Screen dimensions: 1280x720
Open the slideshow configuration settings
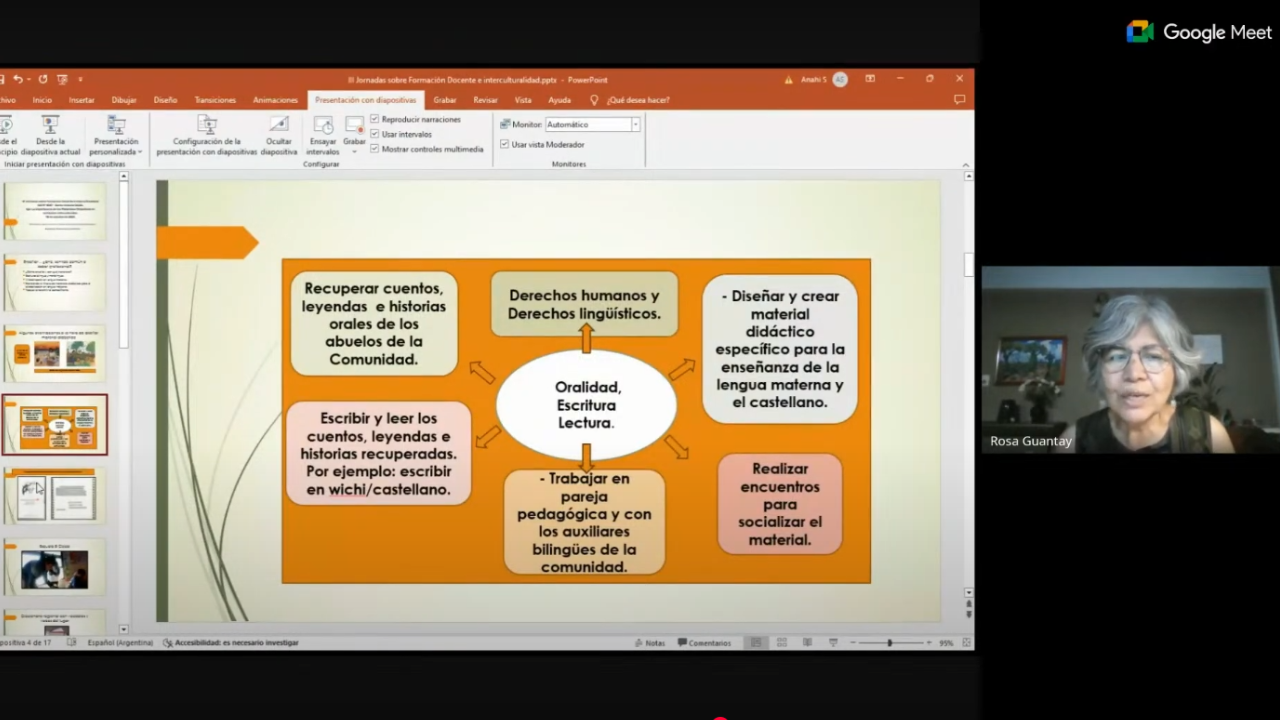click(206, 132)
